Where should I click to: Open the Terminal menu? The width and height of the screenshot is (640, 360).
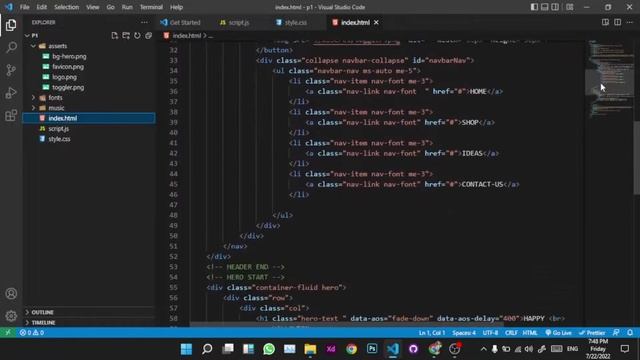coord(151,7)
